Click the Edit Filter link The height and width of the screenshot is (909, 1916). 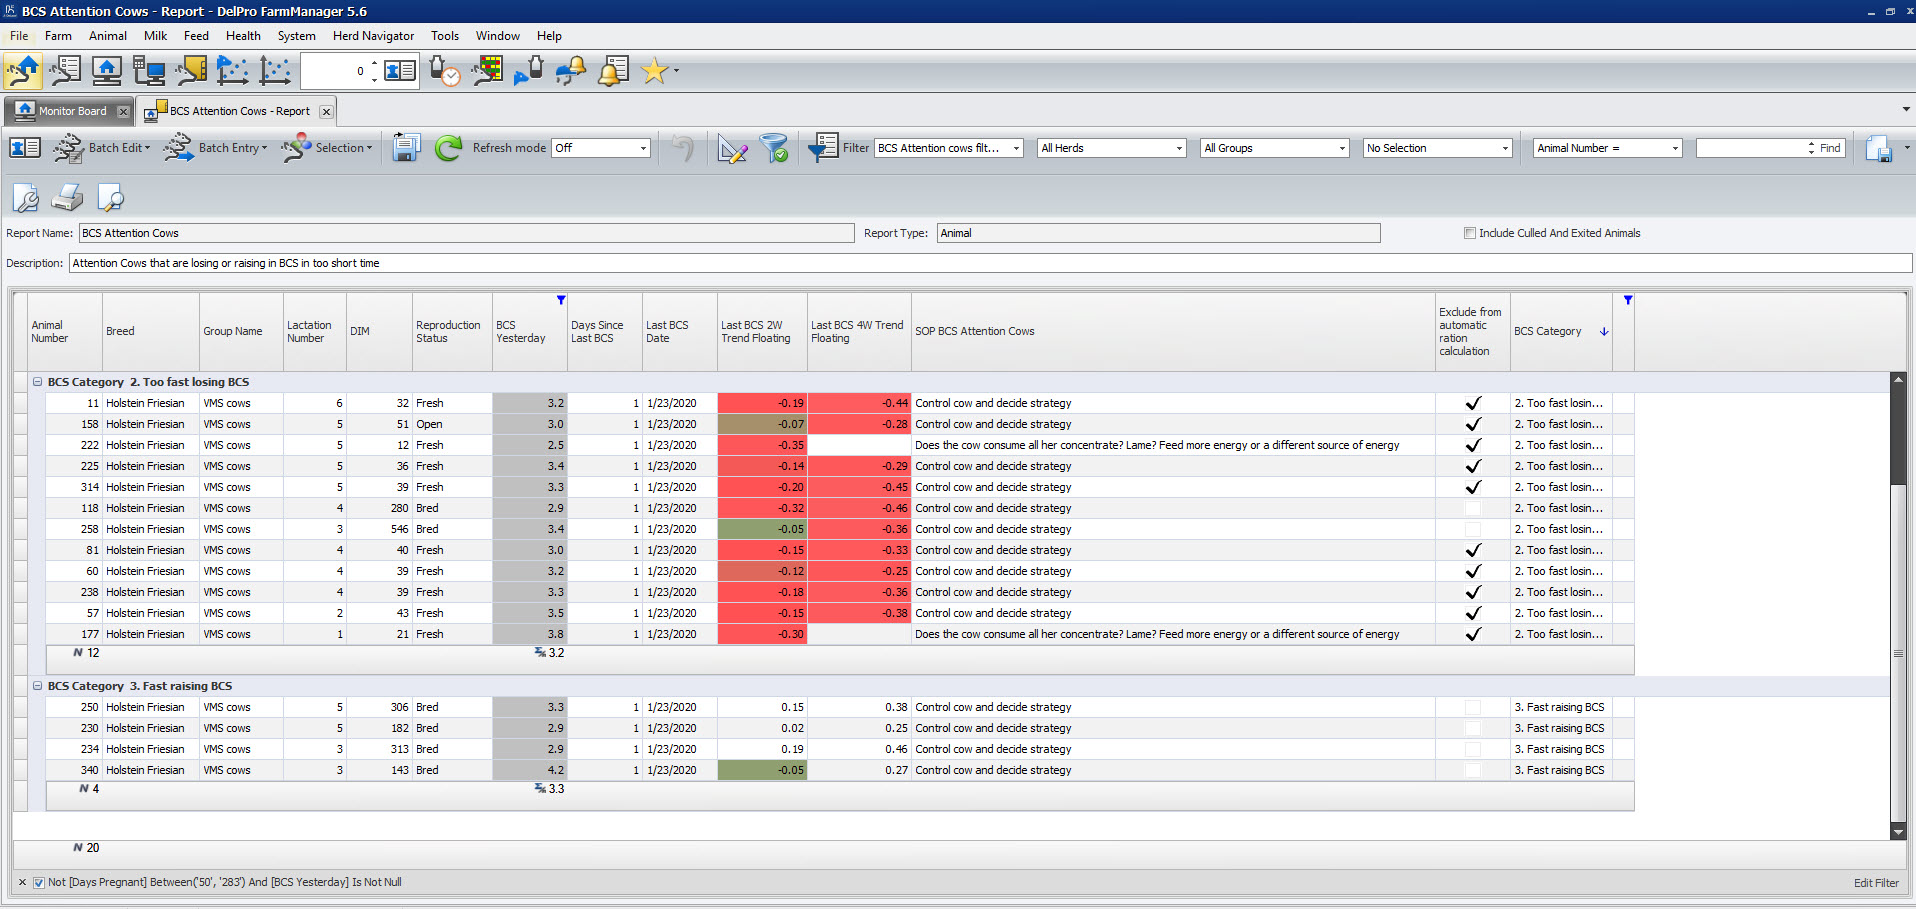pyautogui.click(x=1875, y=882)
